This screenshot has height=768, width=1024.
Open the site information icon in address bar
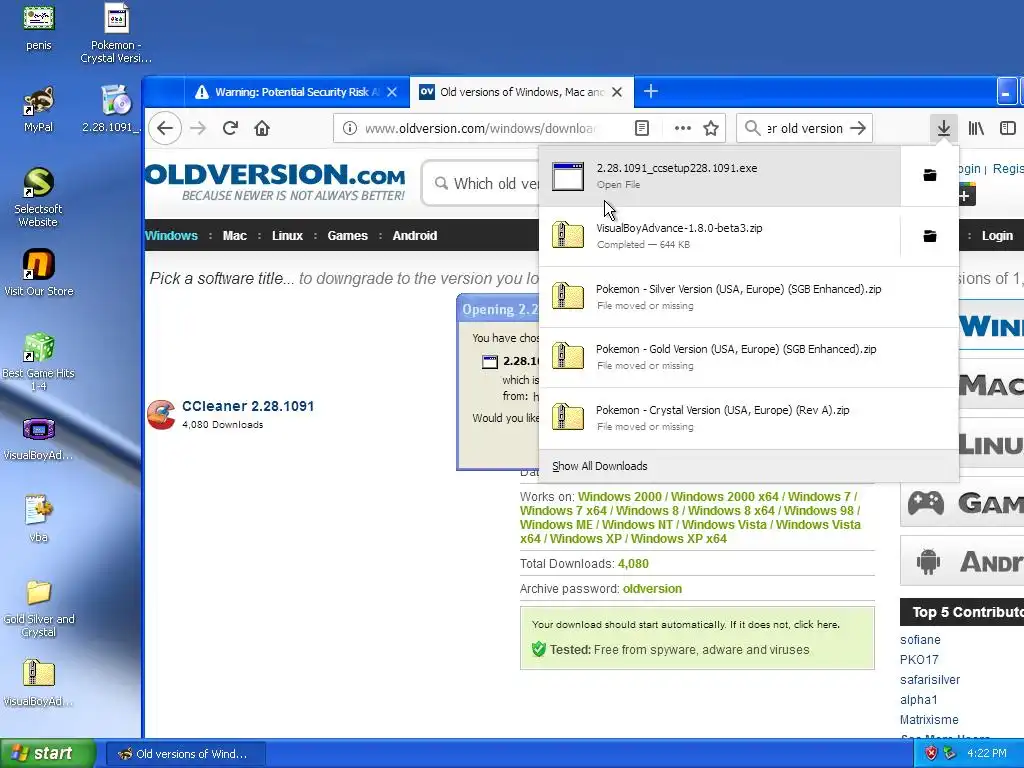click(x=350, y=128)
